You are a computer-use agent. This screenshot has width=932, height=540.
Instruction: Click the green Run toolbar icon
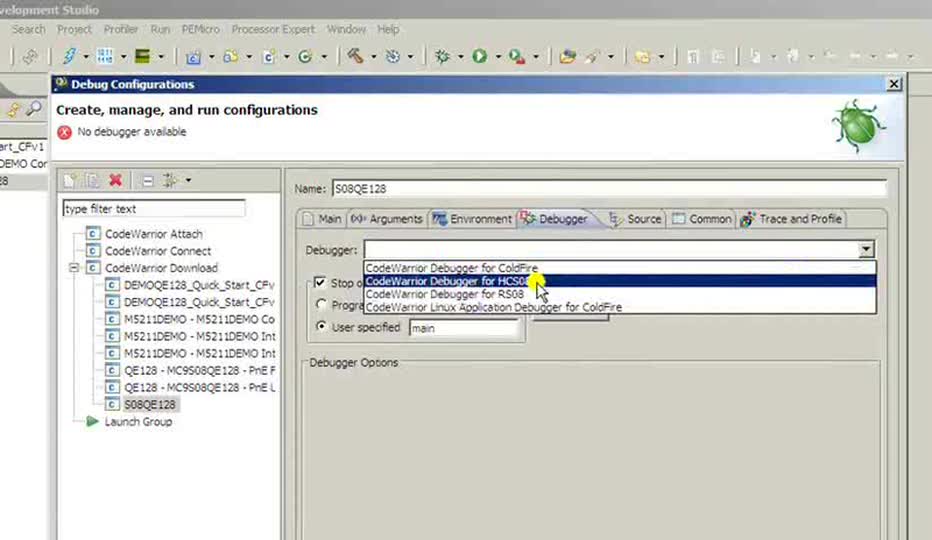(x=480, y=57)
